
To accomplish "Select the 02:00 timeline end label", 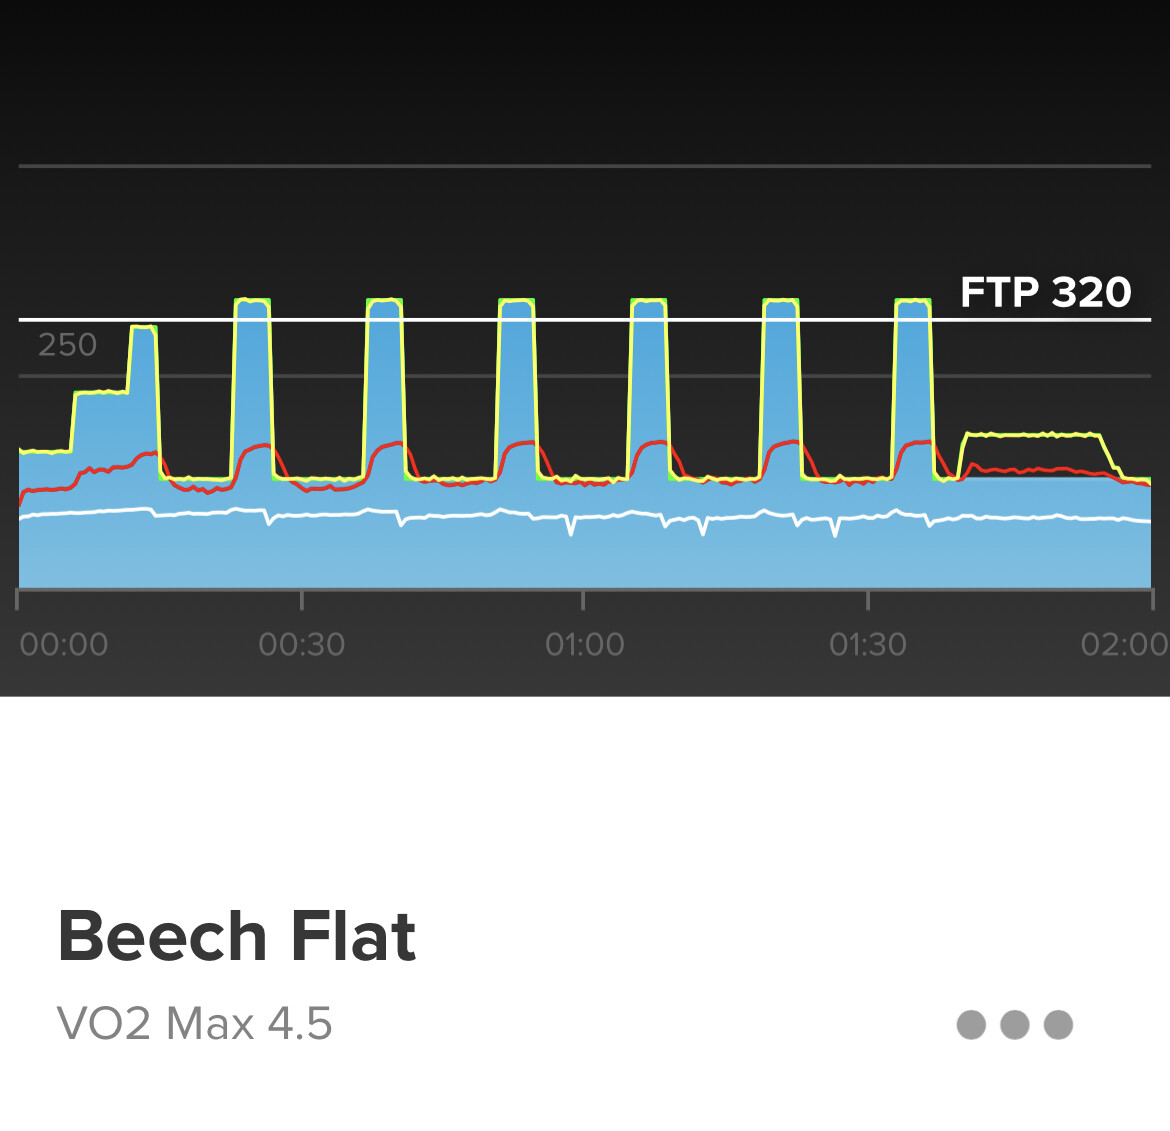I will click(1124, 644).
